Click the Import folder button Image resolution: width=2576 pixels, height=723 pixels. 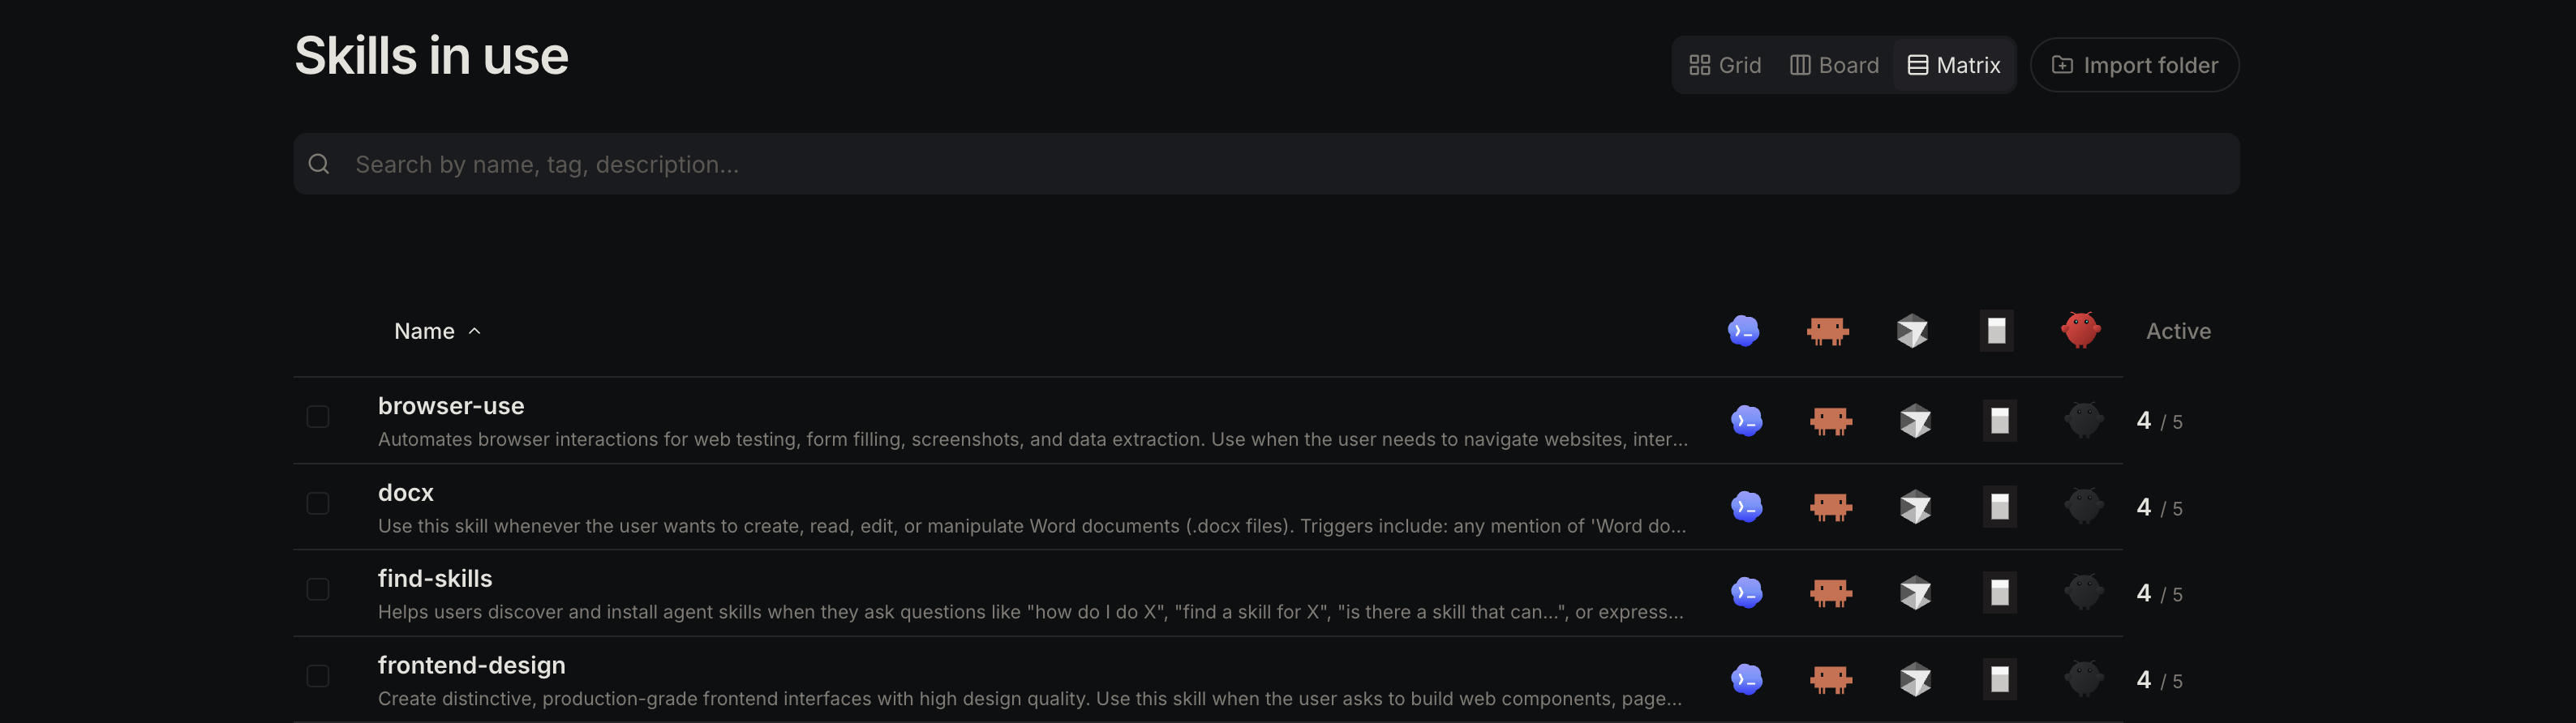2134,65
